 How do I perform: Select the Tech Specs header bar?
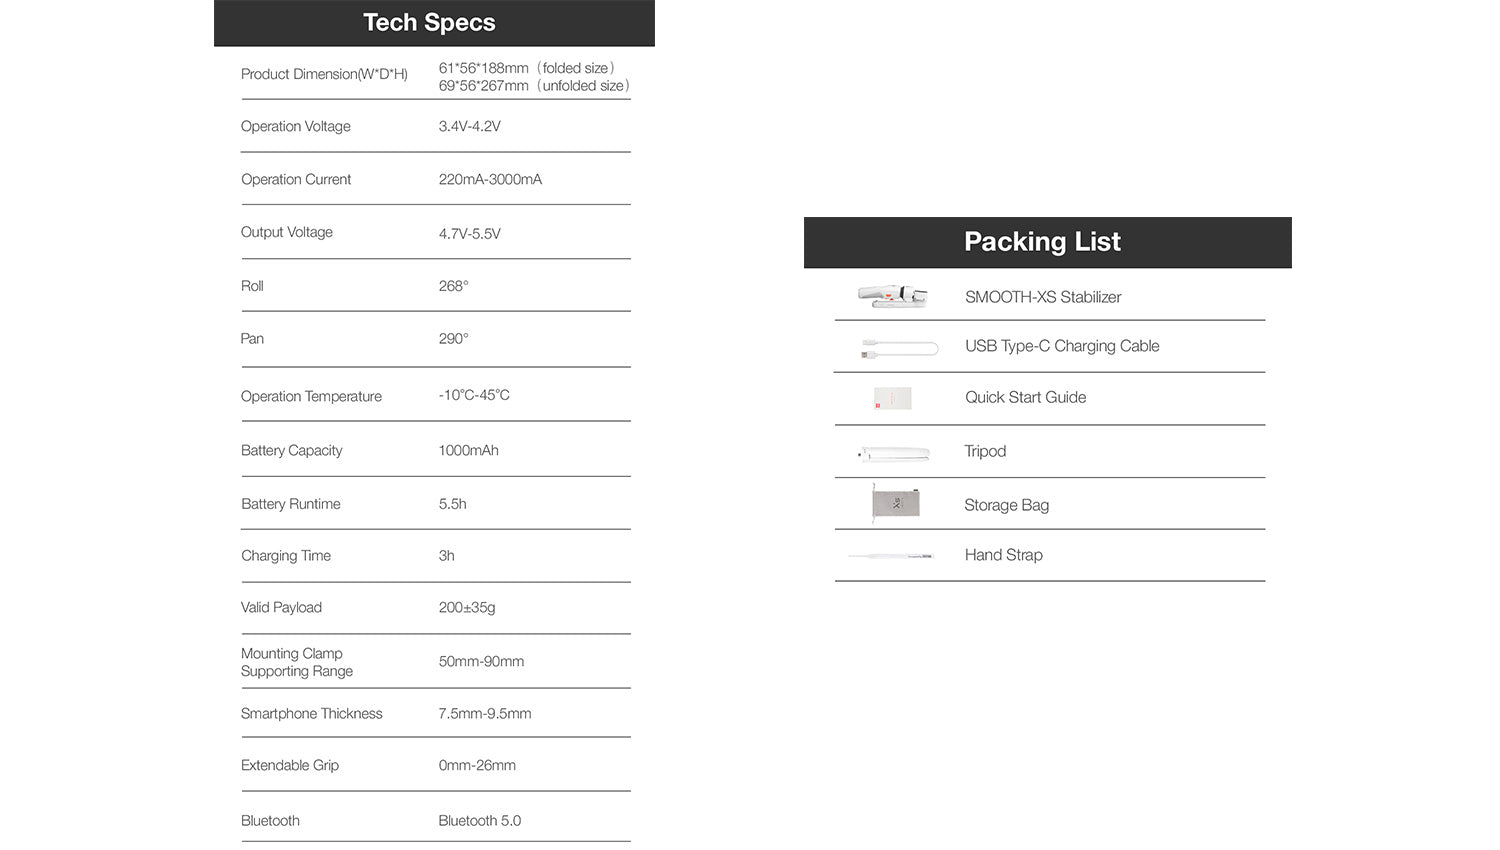(x=434, y=23)
